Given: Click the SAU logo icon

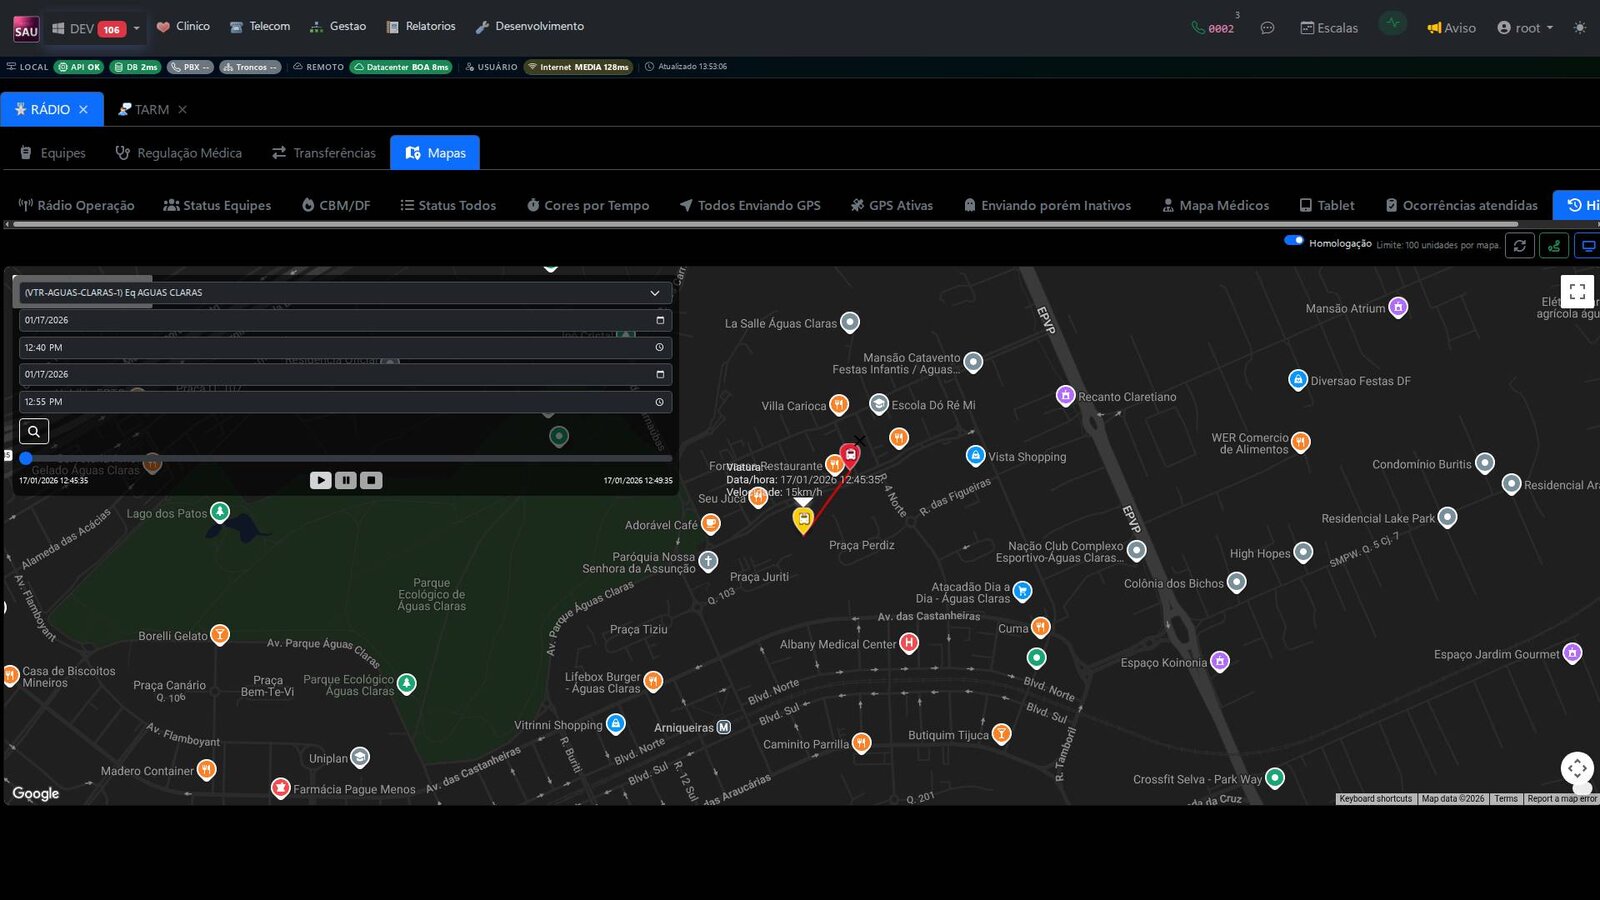Looking at the screenshot, I should point(26,29).
